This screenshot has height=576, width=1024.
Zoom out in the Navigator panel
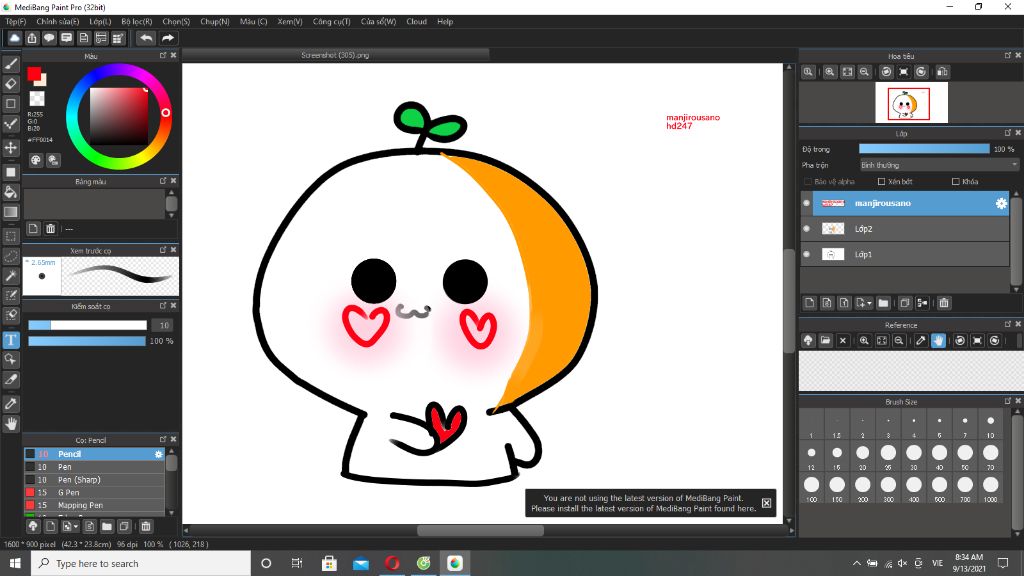[x=864, y=72]
